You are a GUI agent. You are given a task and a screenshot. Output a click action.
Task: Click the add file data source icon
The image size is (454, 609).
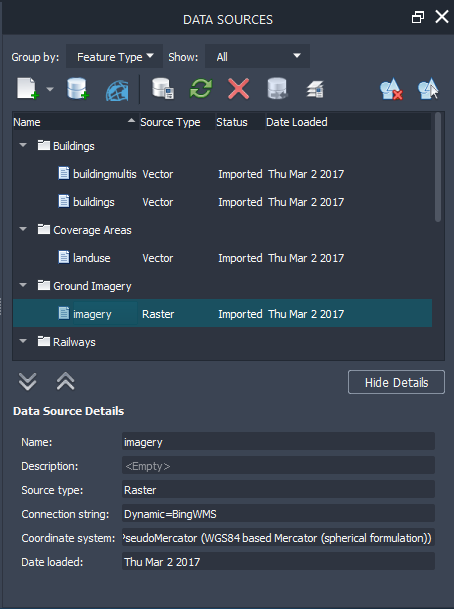tap(28, 89)
